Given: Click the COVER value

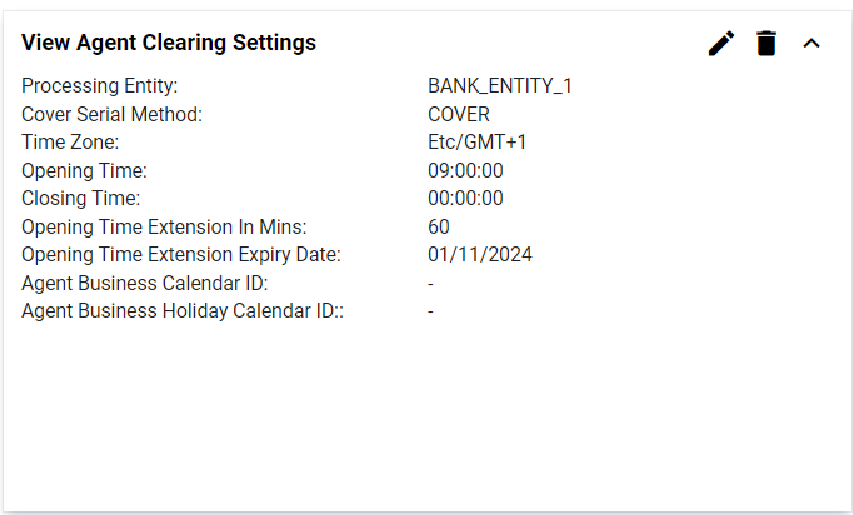Looking at the screenshot, I should tap(459, 114).
